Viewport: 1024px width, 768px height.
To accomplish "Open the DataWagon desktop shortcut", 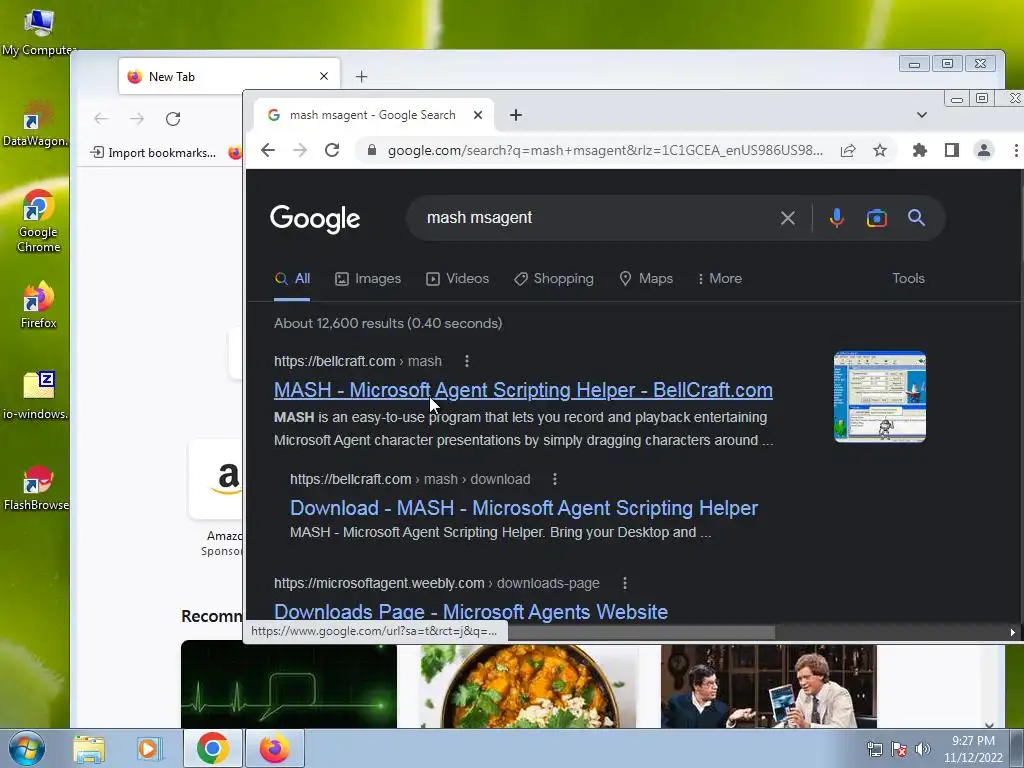I will 35,124.
